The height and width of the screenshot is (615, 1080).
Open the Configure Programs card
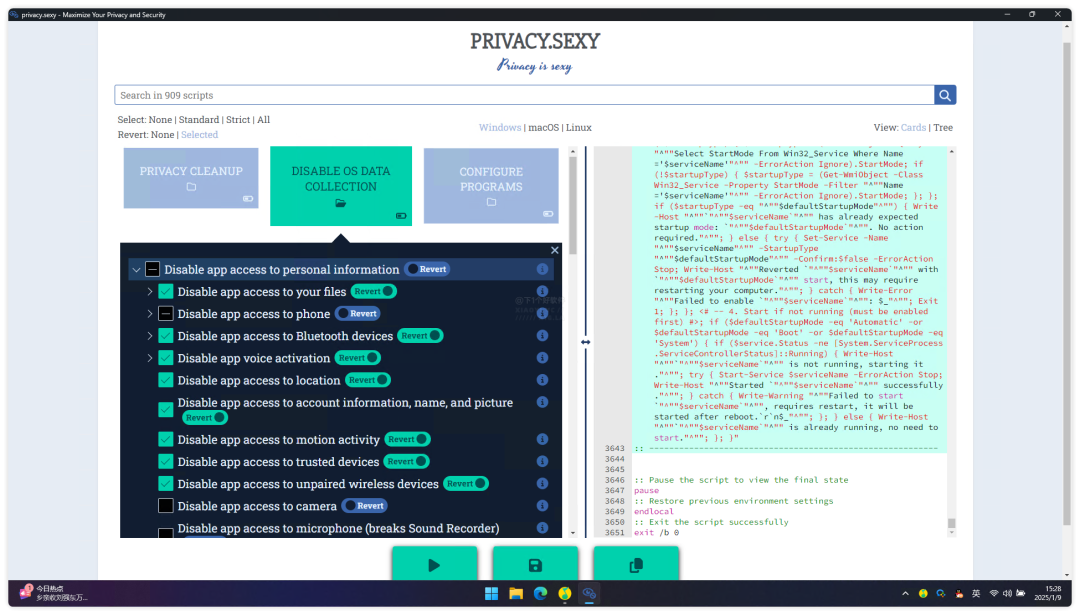point(491,186)
